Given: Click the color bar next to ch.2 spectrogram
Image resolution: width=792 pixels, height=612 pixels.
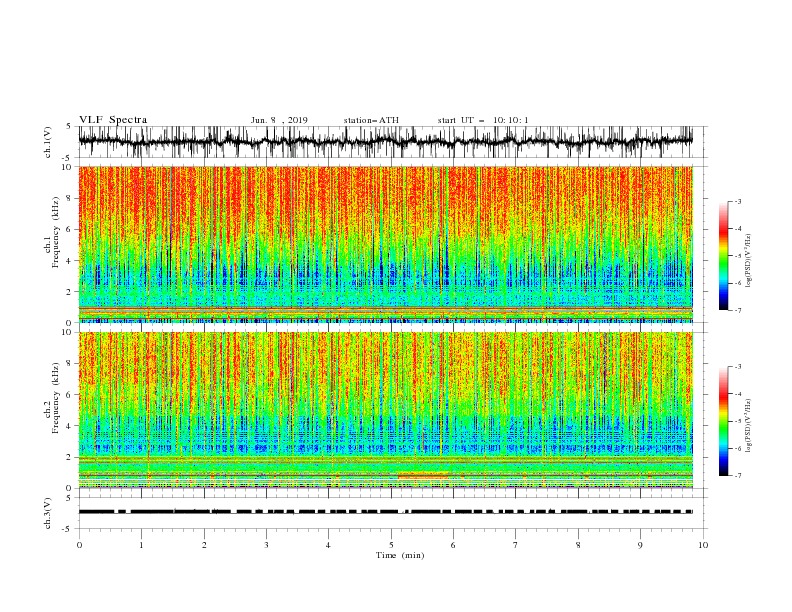Looking at the screenshot, I should pyautogui.click(x=723, y=421).
